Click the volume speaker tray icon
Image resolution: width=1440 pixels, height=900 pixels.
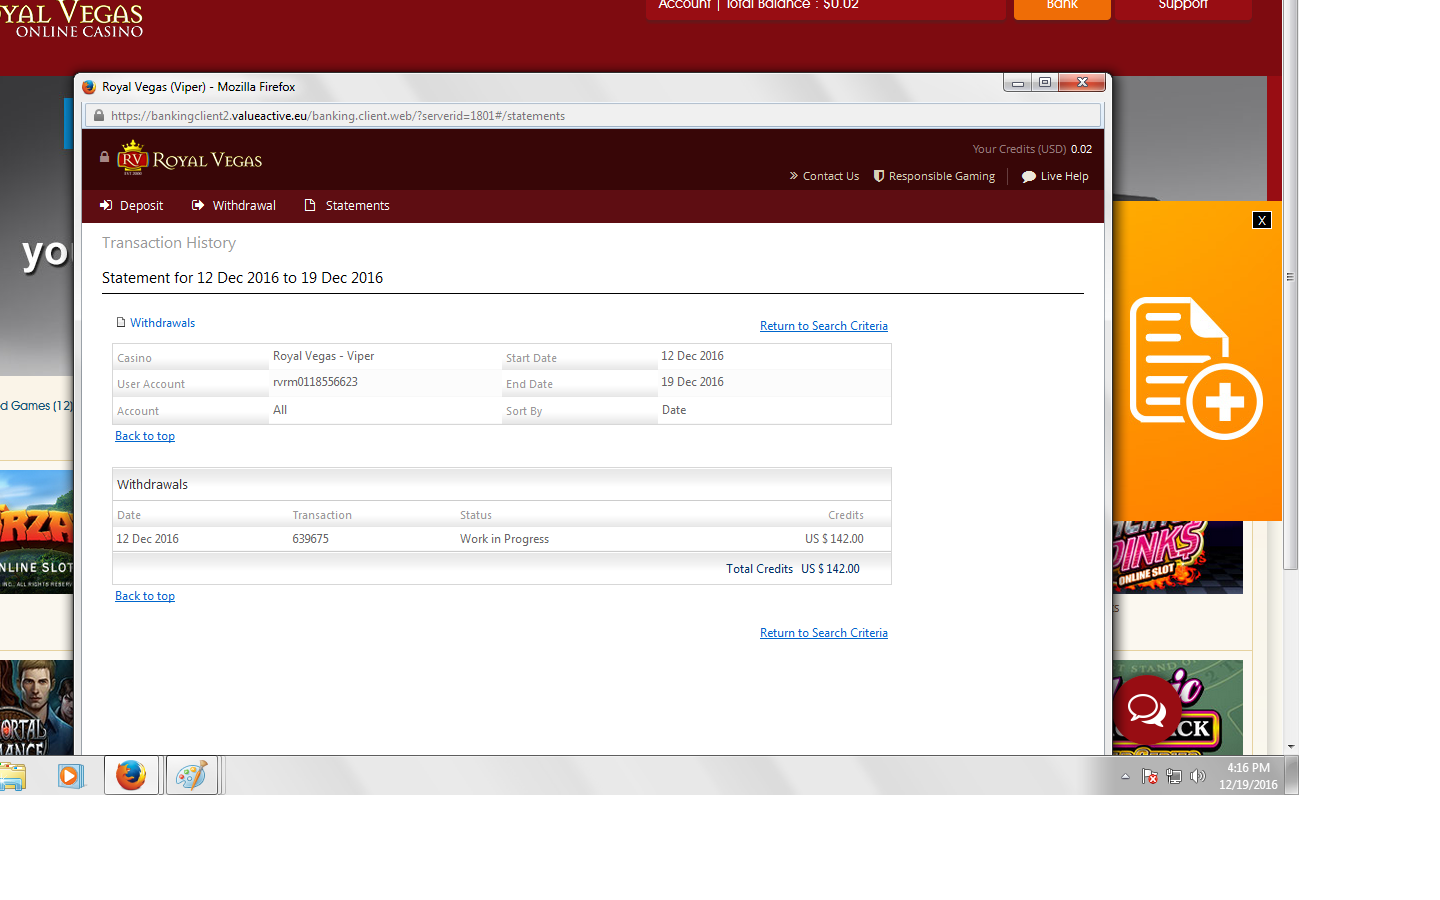[1198, 776]
